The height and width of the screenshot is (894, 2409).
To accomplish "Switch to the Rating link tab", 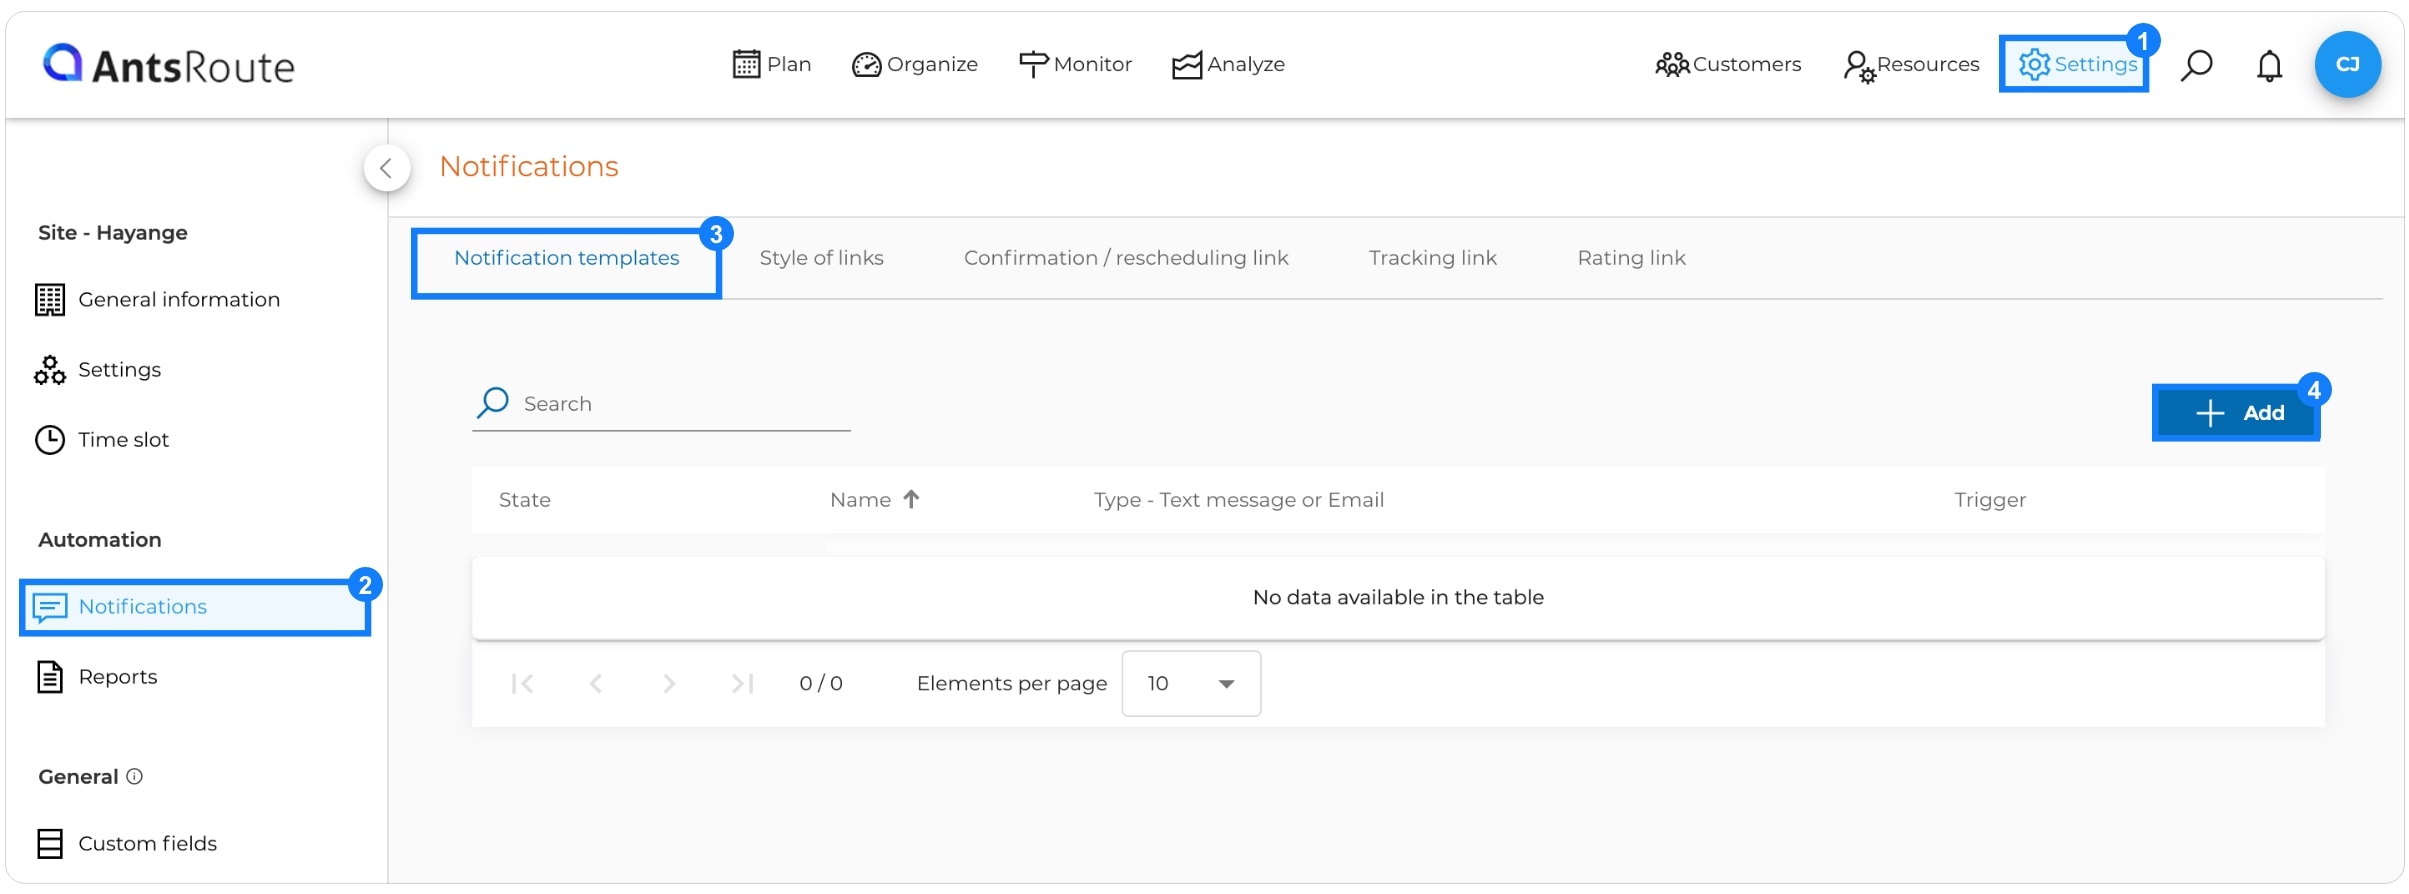I will 1631,258.
